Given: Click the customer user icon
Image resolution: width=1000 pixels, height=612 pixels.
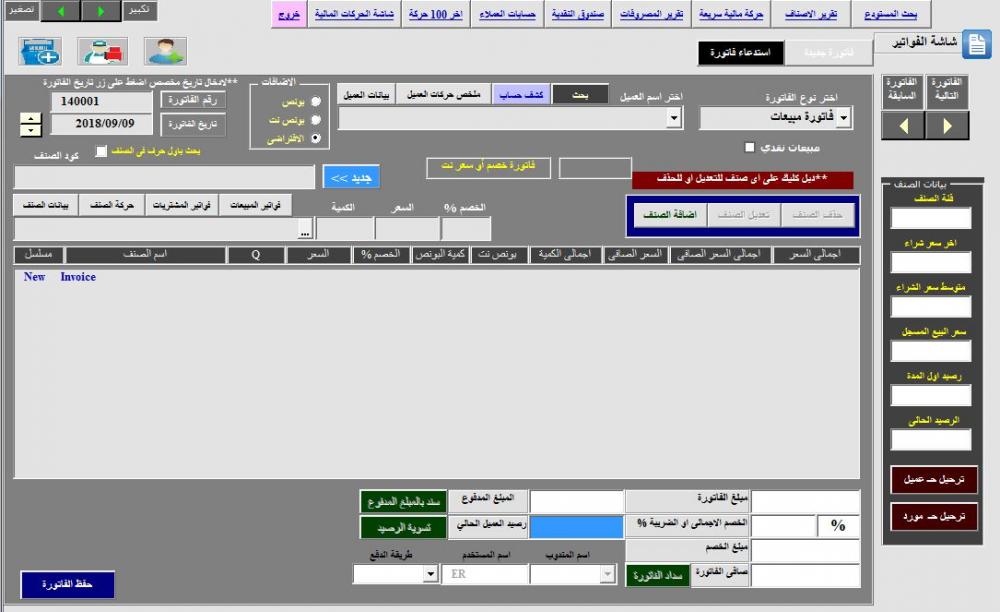Looking at the screenshot, I should 165,50.
